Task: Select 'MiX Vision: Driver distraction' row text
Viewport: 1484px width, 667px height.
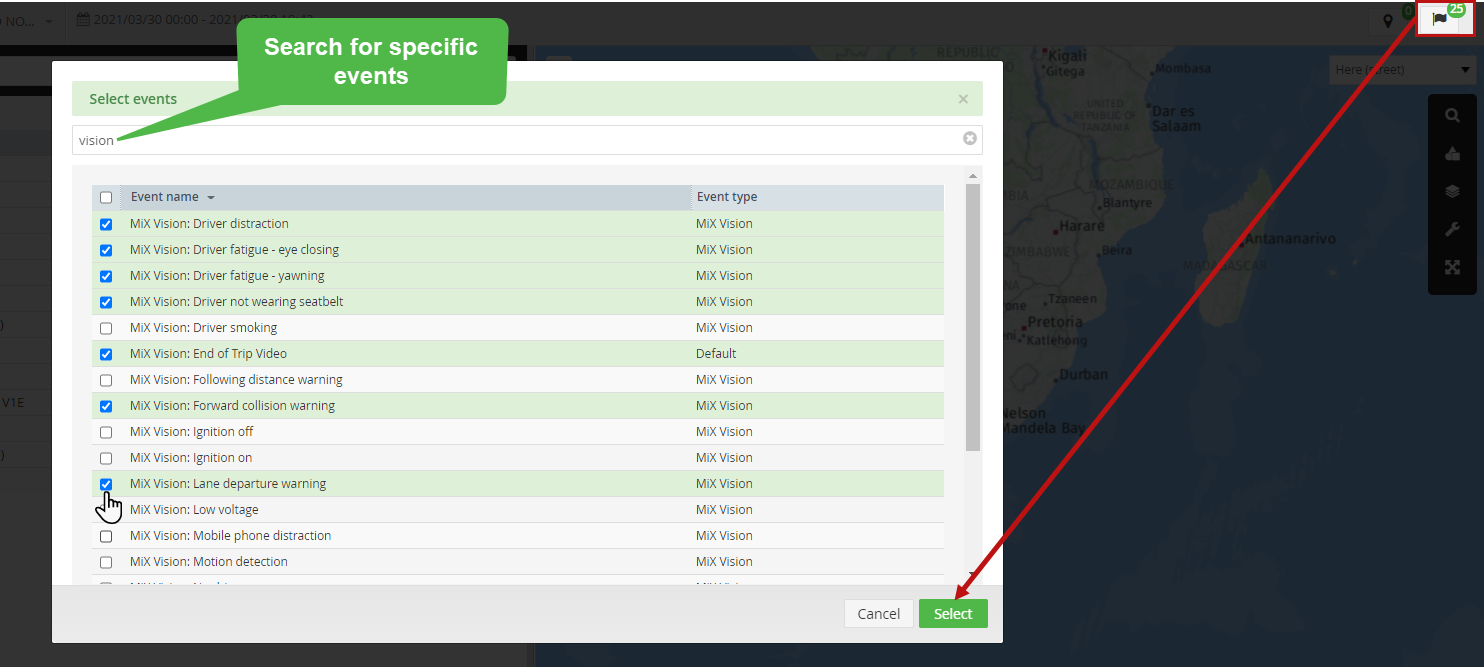Action: pos(209,224)
